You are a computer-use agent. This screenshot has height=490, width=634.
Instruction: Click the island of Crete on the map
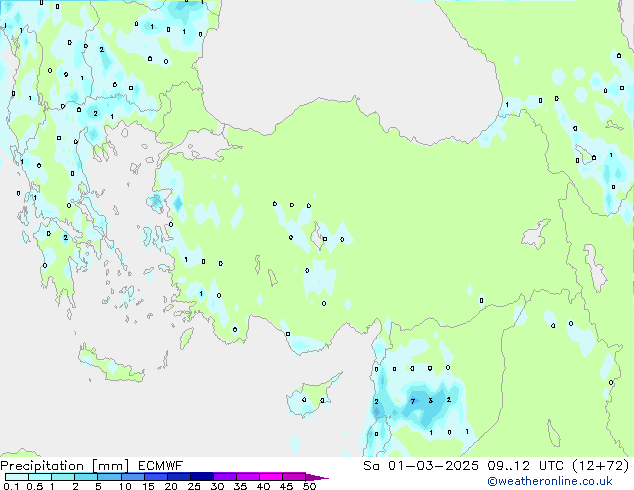pyautogui.click(x=110, y=365)
